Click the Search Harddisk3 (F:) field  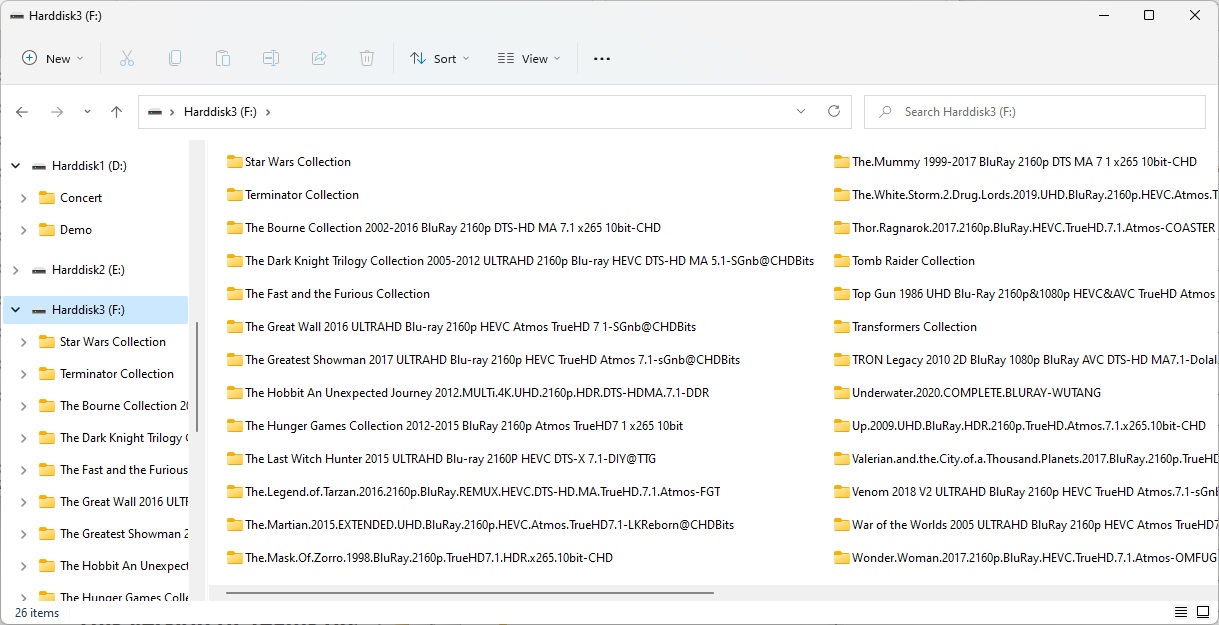[x=1035, y=112]
